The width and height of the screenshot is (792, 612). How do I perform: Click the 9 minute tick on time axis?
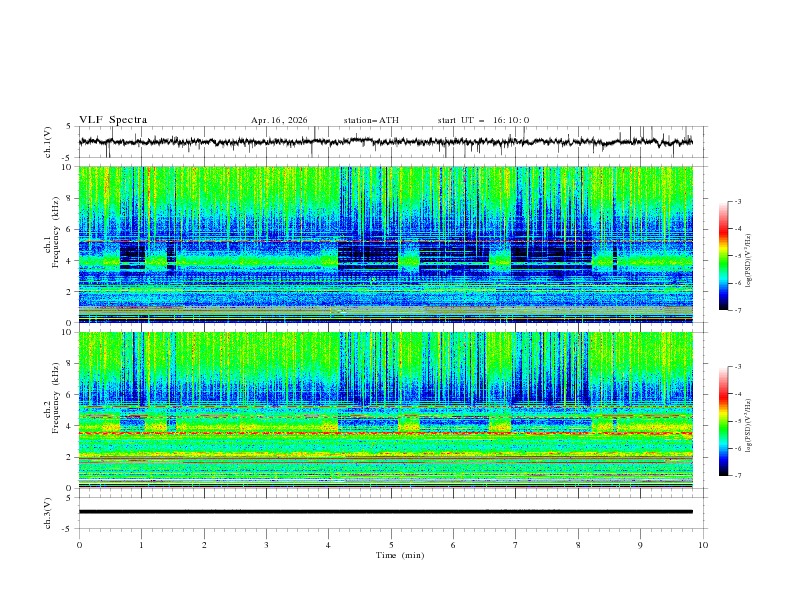640,545
